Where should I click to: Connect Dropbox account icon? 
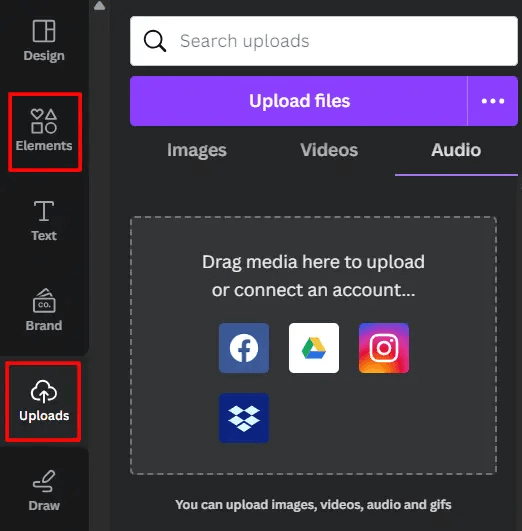pos(244,418)
